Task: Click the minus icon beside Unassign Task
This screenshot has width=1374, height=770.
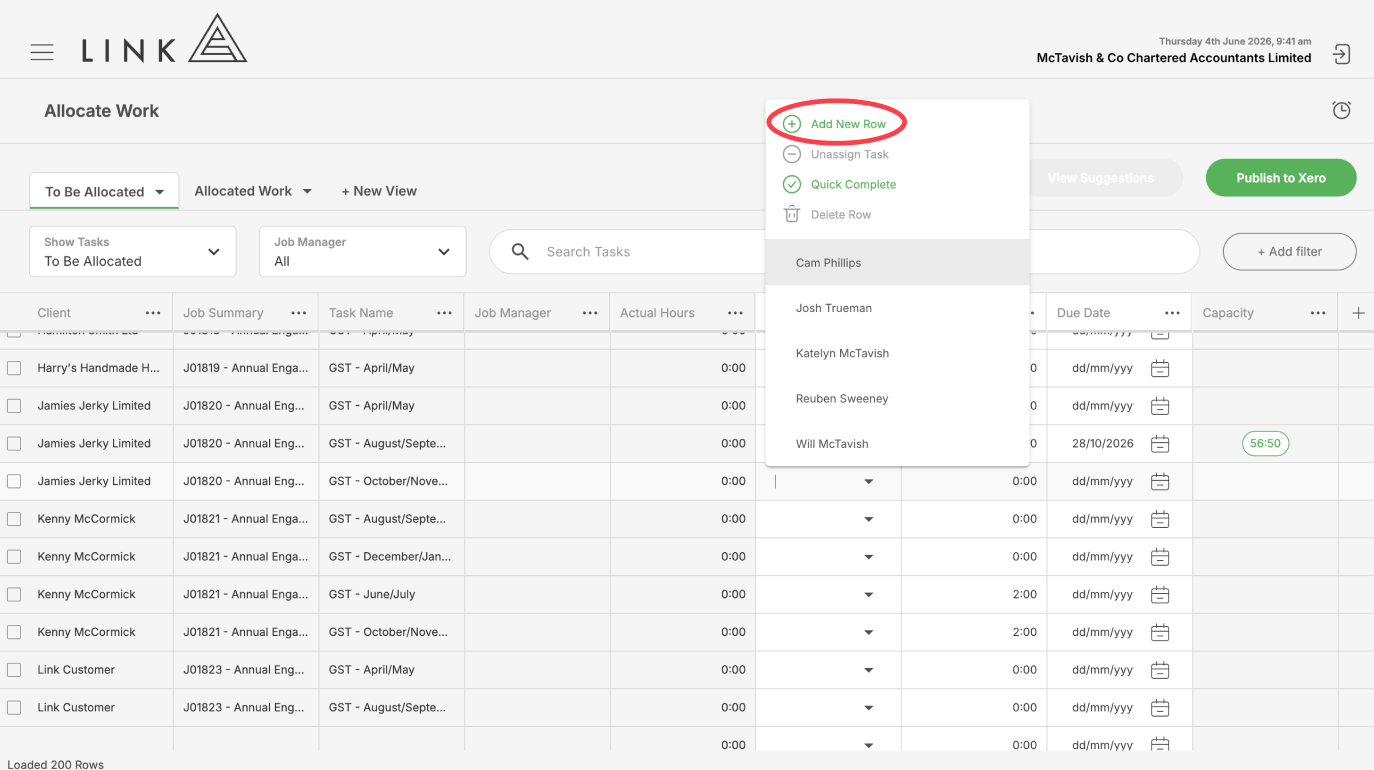Action: tap(791, 154)
